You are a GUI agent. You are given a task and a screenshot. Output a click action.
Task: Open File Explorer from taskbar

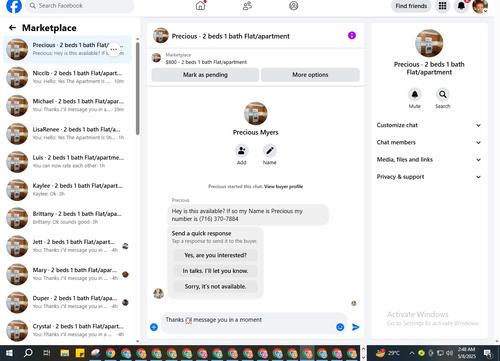[65, 353]
